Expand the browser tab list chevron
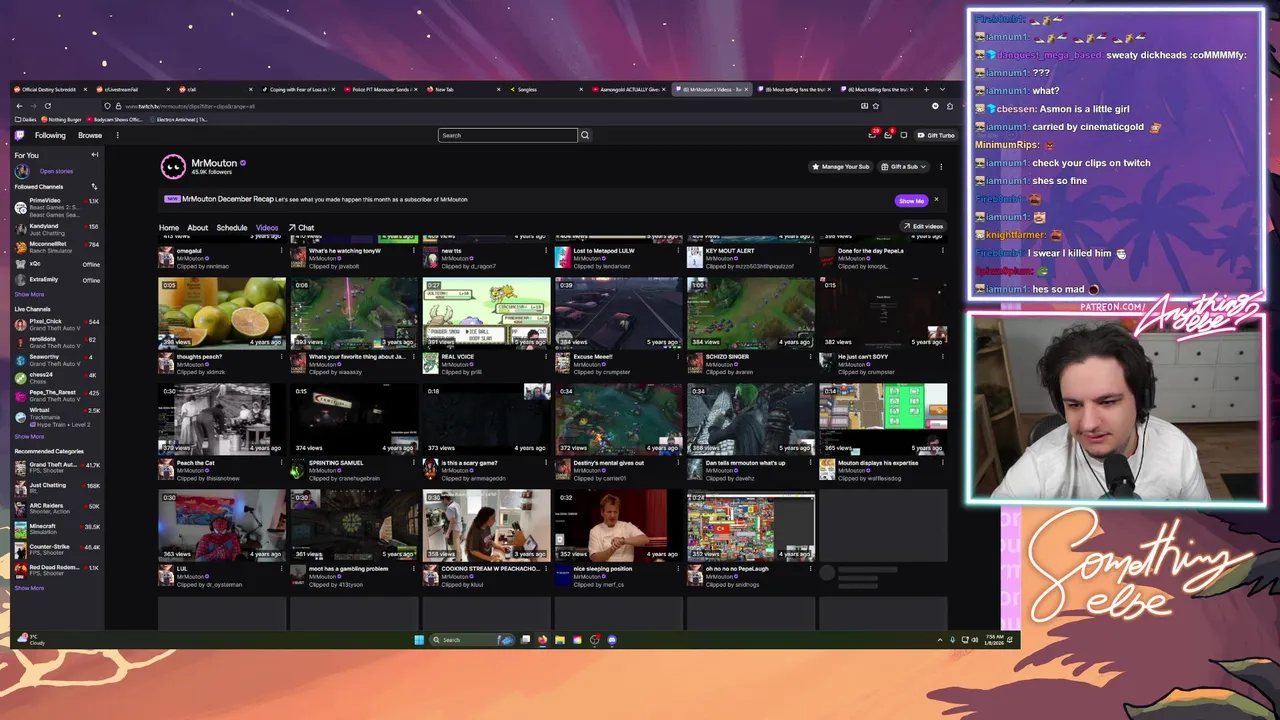The height and width of the screenshot is (720, 1280). click(942, 90)
